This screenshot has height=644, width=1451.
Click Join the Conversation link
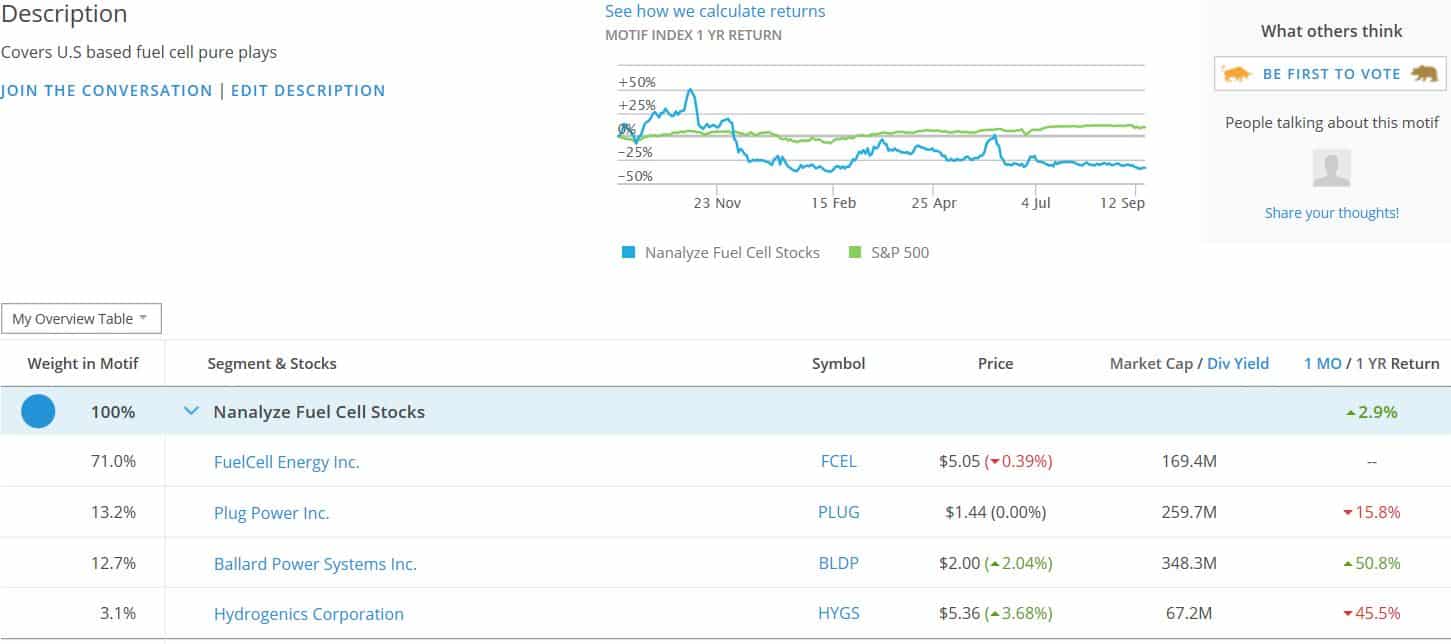tap(106, 91)
